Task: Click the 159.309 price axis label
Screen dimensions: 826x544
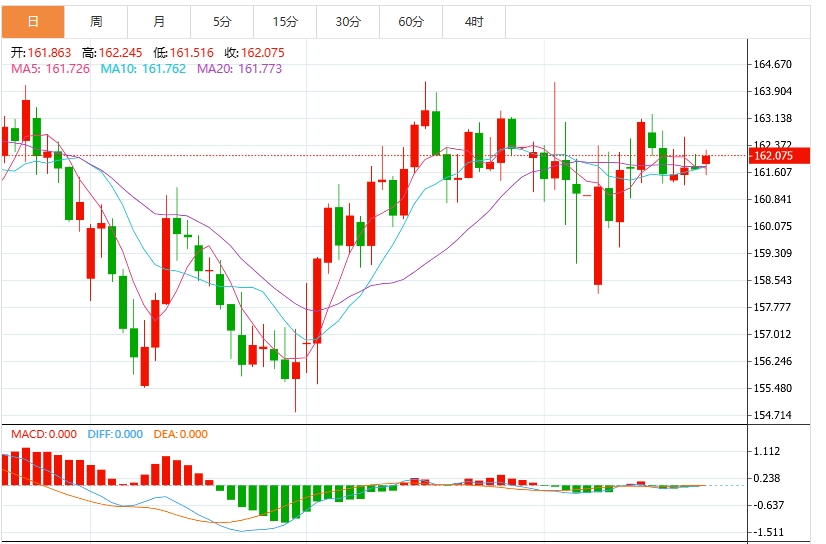Action: [x=772, y=253]
